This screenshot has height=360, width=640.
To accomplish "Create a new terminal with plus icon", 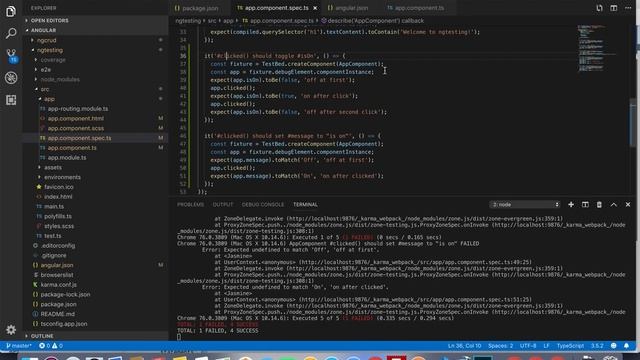I will (x=571, y=204).
